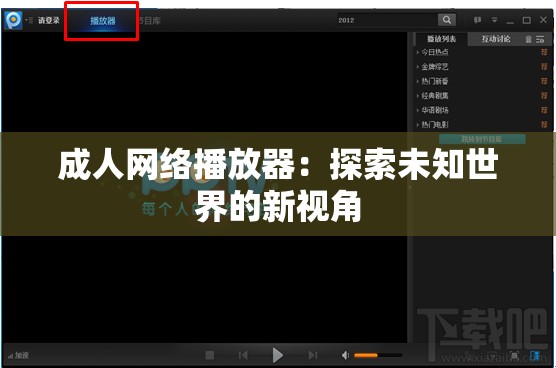The height and width of the screenshot is (368, 556).
Task: Click the search field containing 2012
Action: pos(387,20)
